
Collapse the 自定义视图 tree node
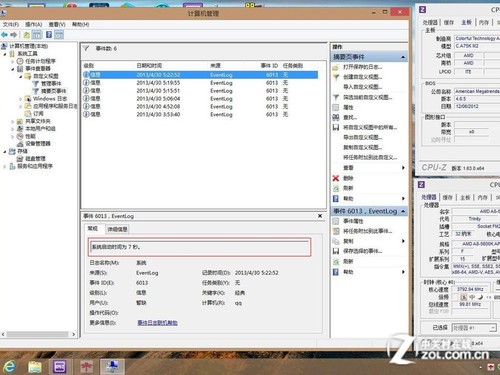(20, 76)
